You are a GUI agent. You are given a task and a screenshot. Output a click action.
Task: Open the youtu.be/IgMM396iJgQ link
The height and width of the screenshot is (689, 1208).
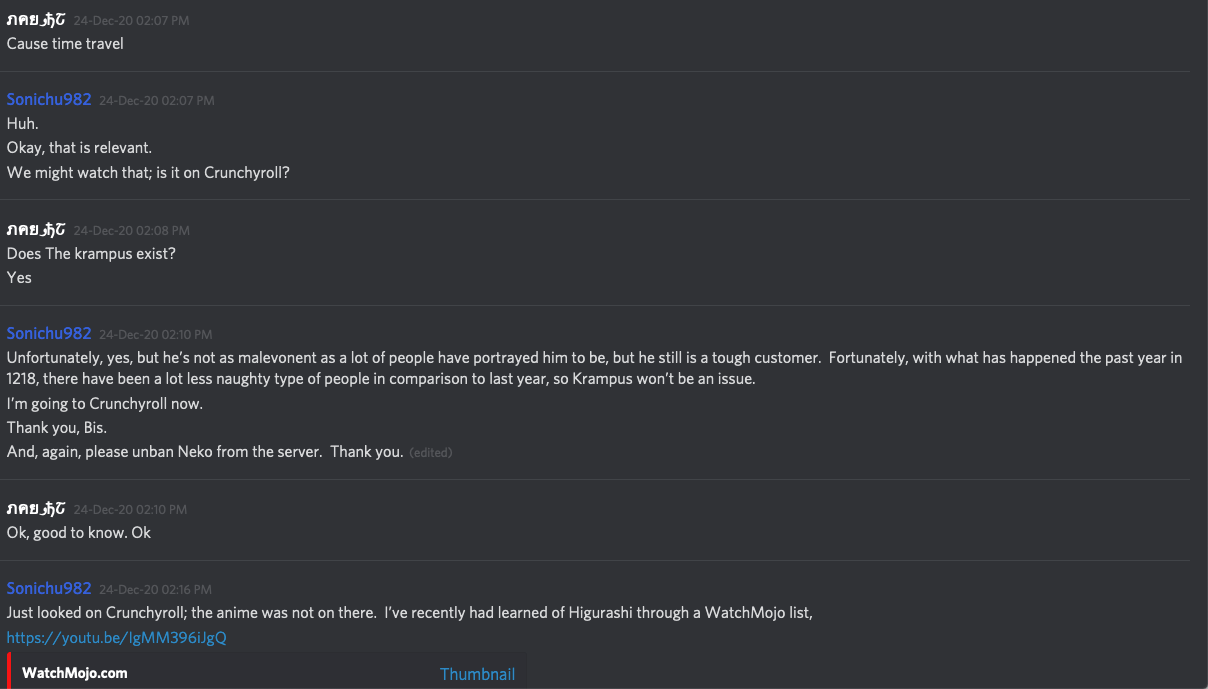pos(116,637)
